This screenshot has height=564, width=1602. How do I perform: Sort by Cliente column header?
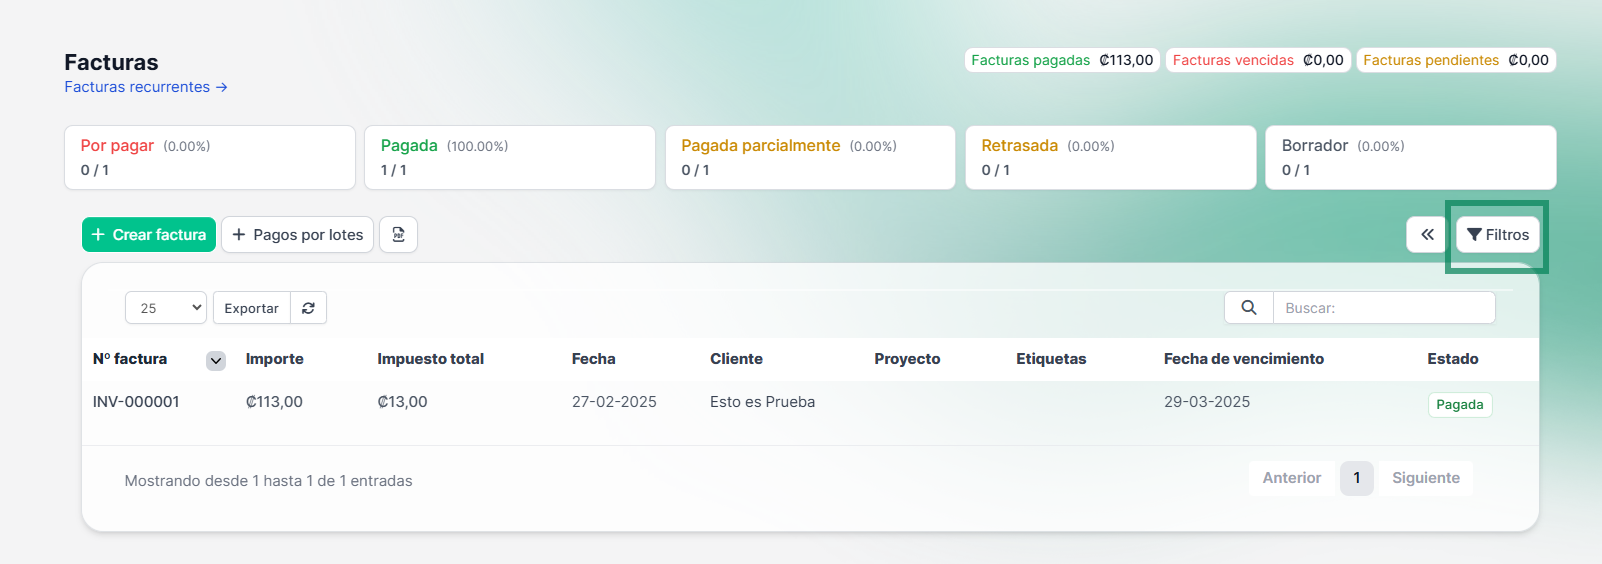pyautogui.click(x=737, y=359)
